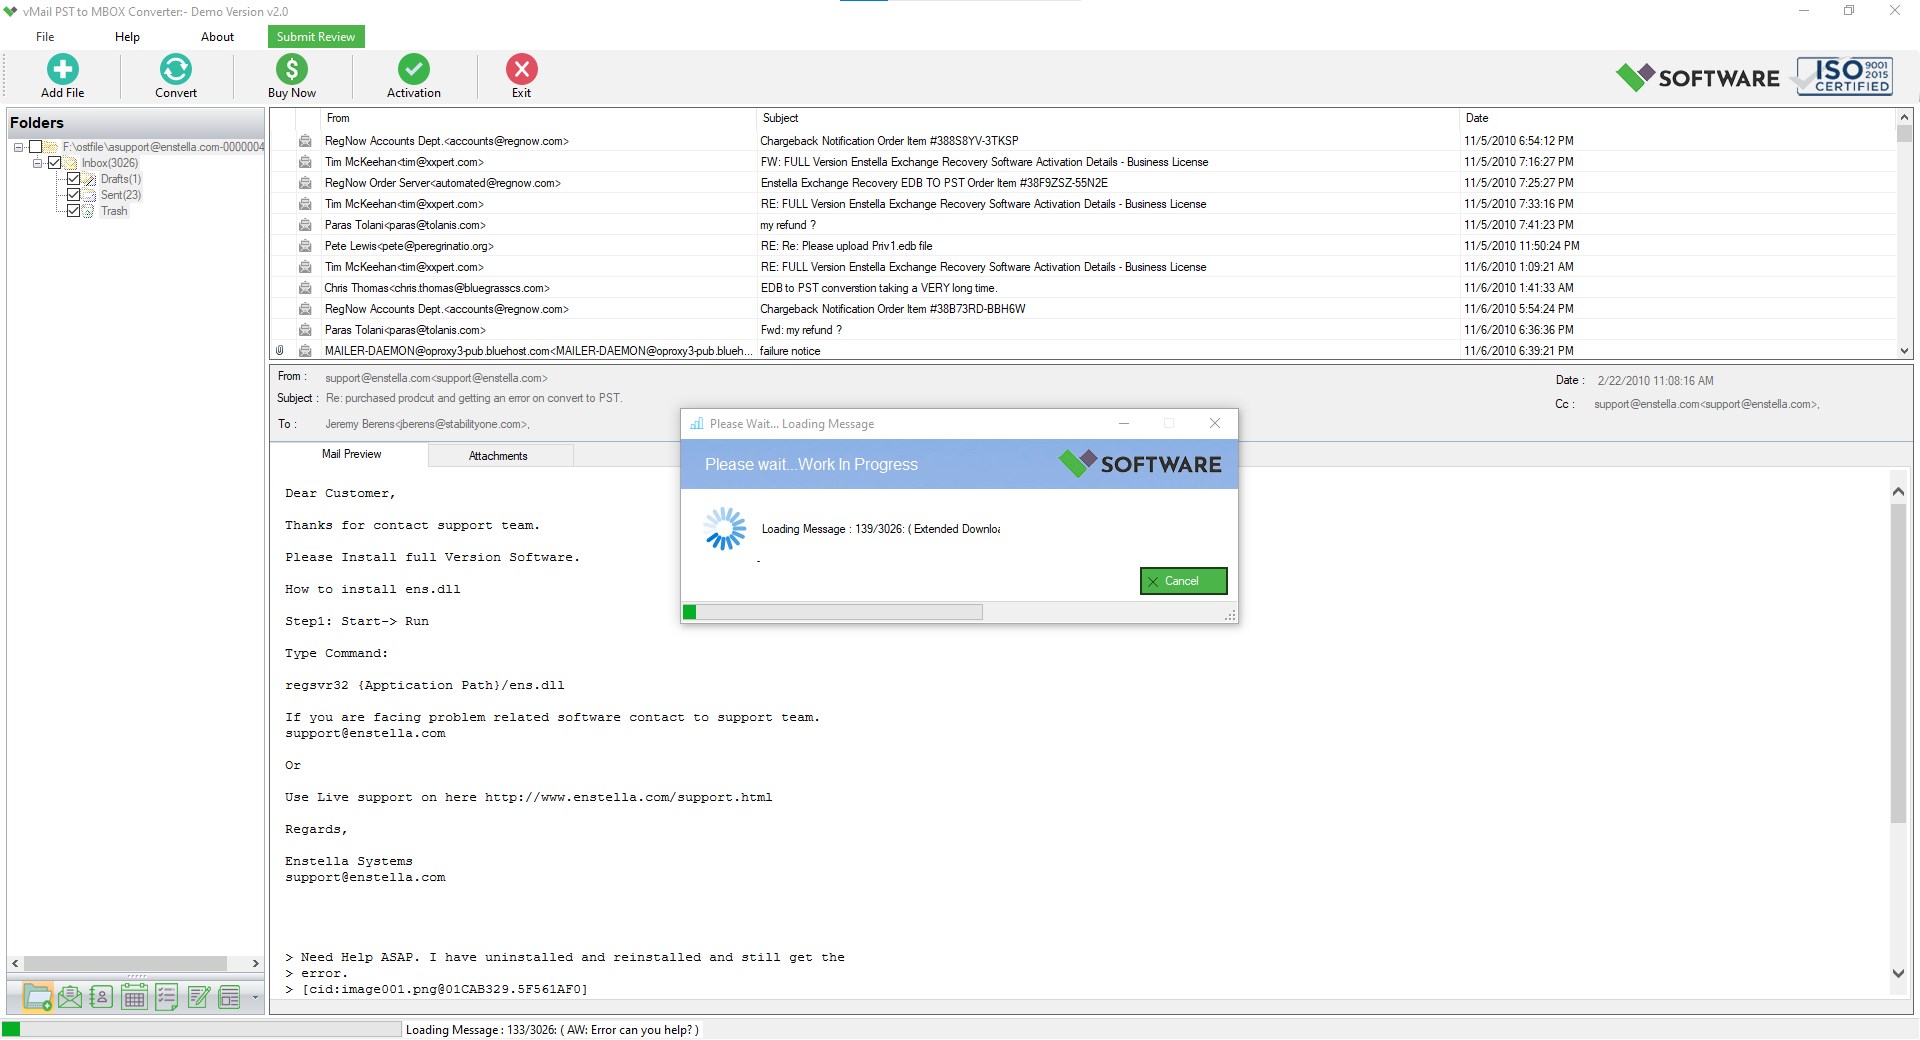Switch to the Mail Preview tab

[351, 454]
